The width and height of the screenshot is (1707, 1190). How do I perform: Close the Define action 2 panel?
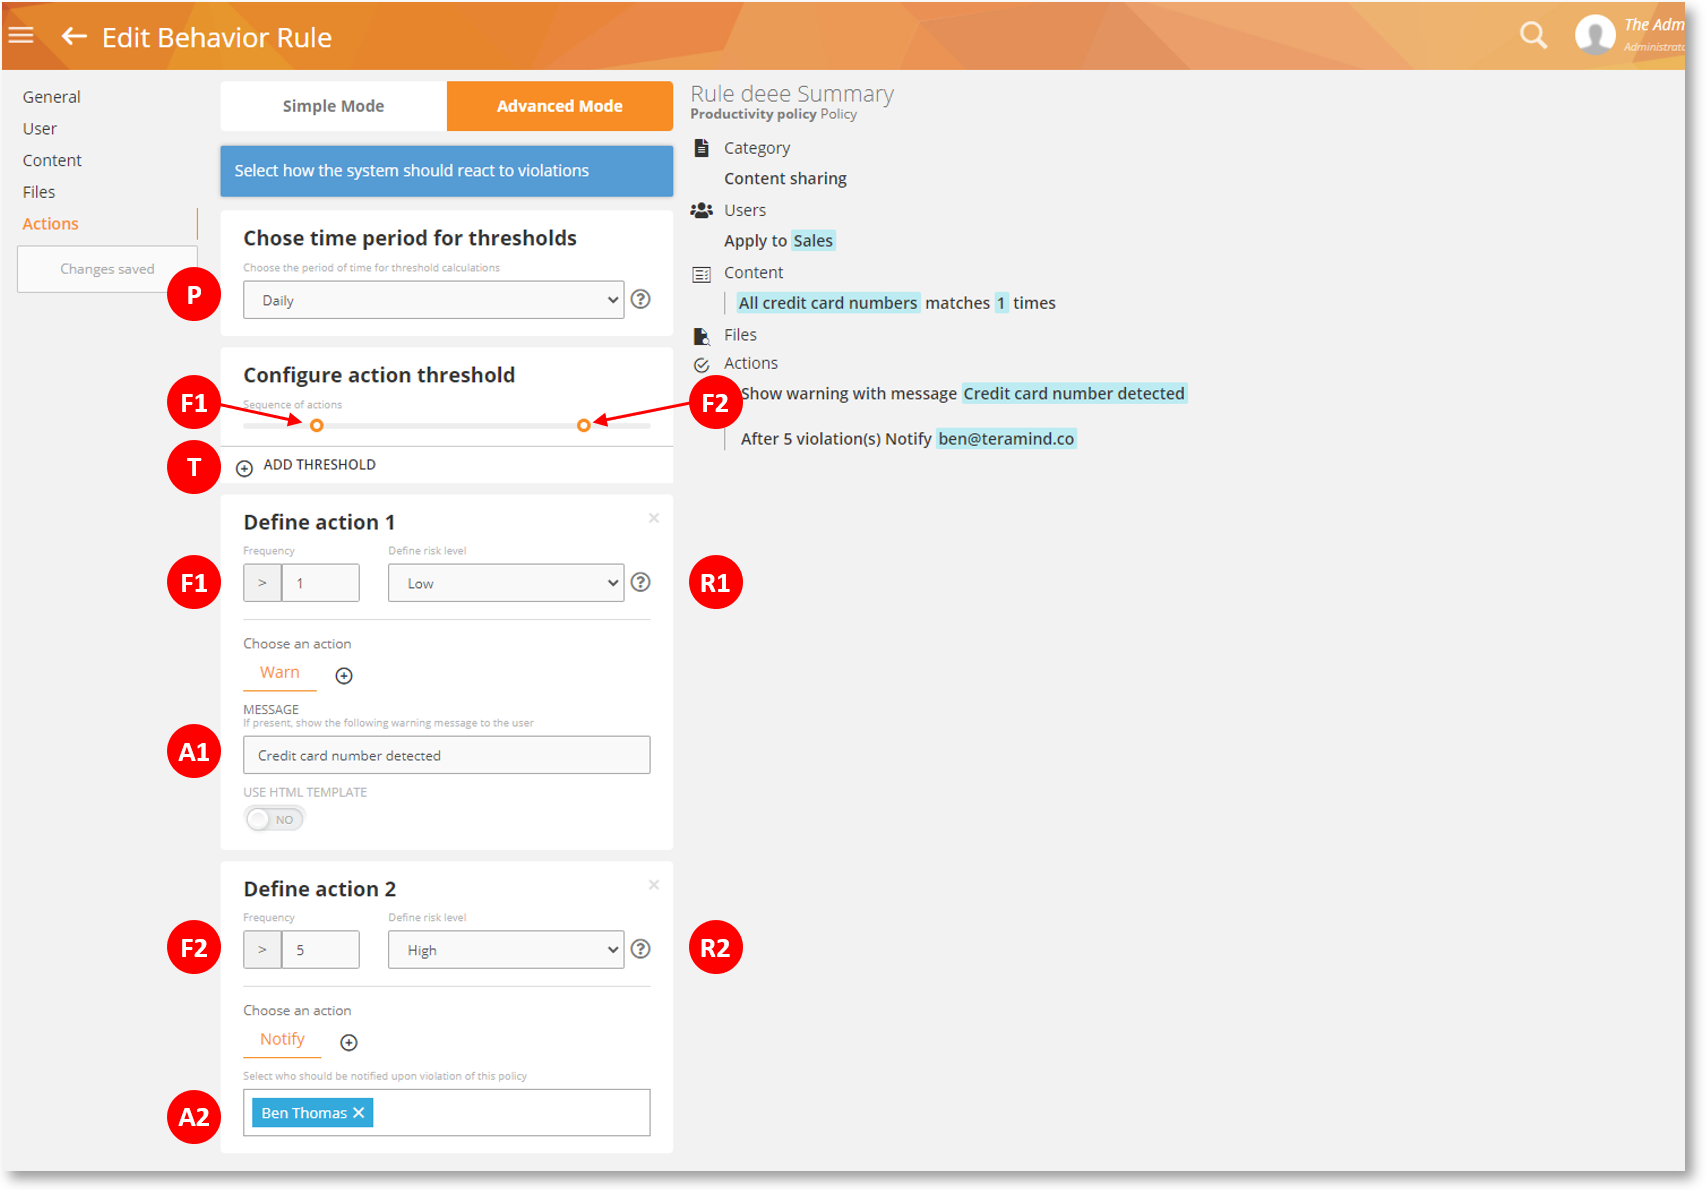[654, 885]
